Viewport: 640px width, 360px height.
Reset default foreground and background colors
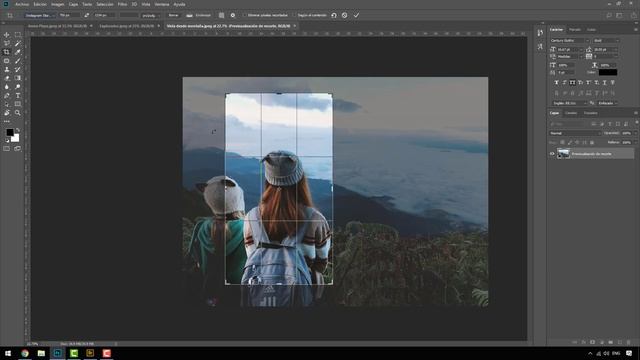pyautogui.click(x=7, y=140)
